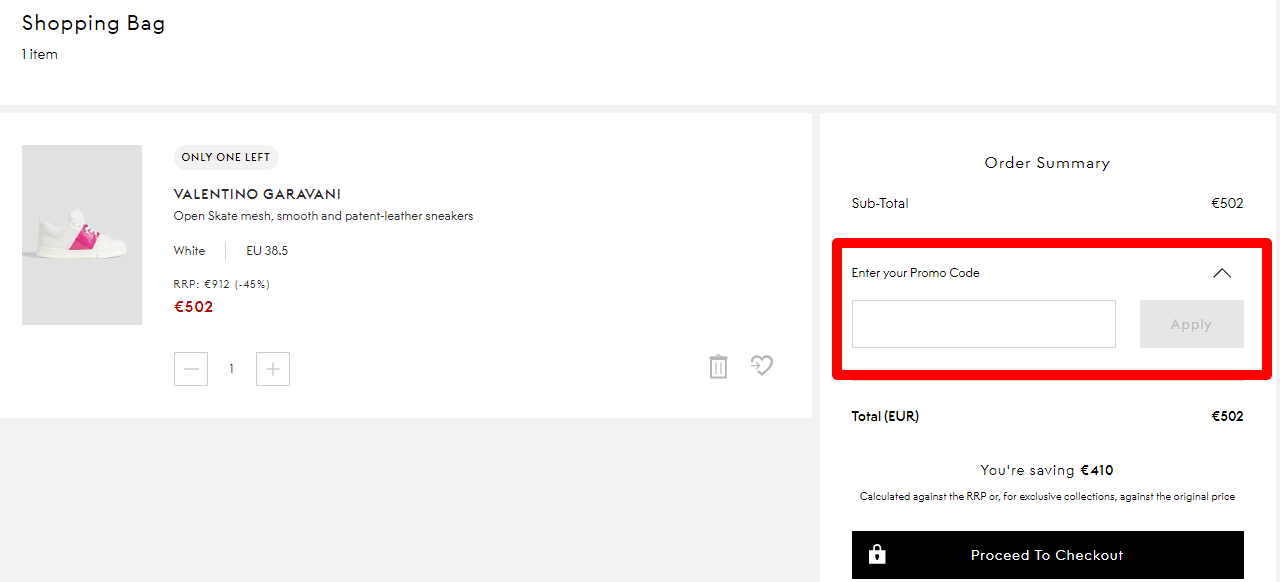The width and height of the screenshot is (1280, 582).
Task: Open the Valentino Garavani brand link
Action: (257, 194)
